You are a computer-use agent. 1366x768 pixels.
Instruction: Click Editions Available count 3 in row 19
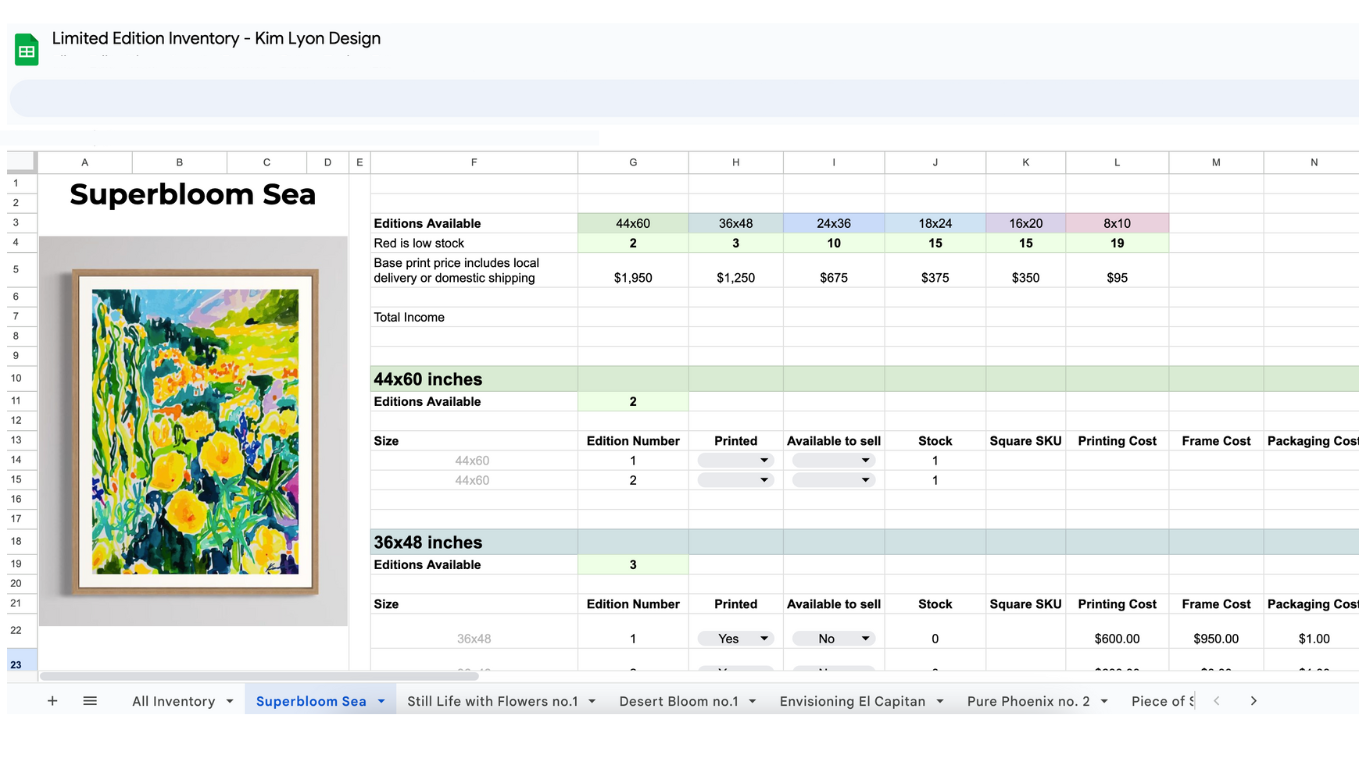coord(633,565)
